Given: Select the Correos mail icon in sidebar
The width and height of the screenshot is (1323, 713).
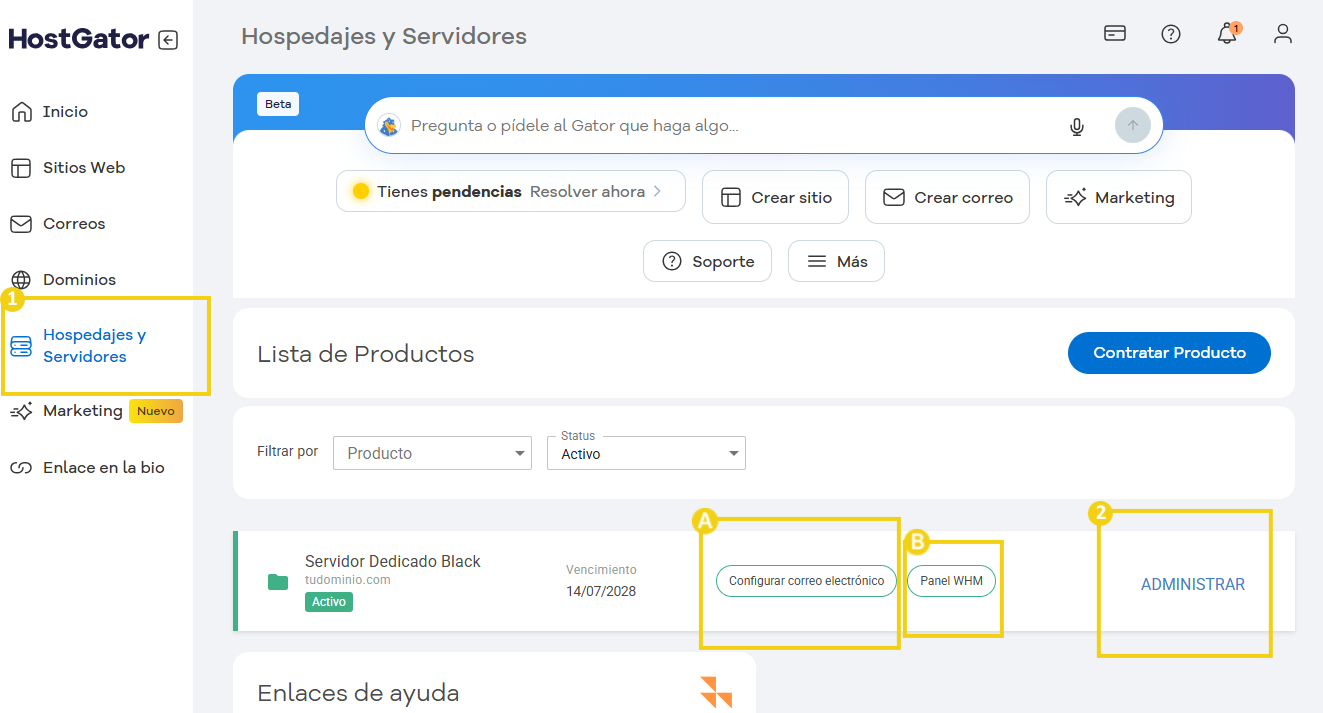Looking at the screenshot, I should pos(22,223).
